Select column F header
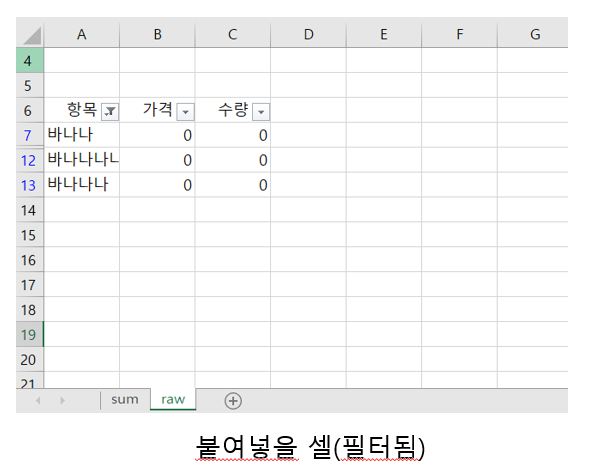The width and height of the screenshot is (589, 470). pyautogui.click(x=459, y=35)
